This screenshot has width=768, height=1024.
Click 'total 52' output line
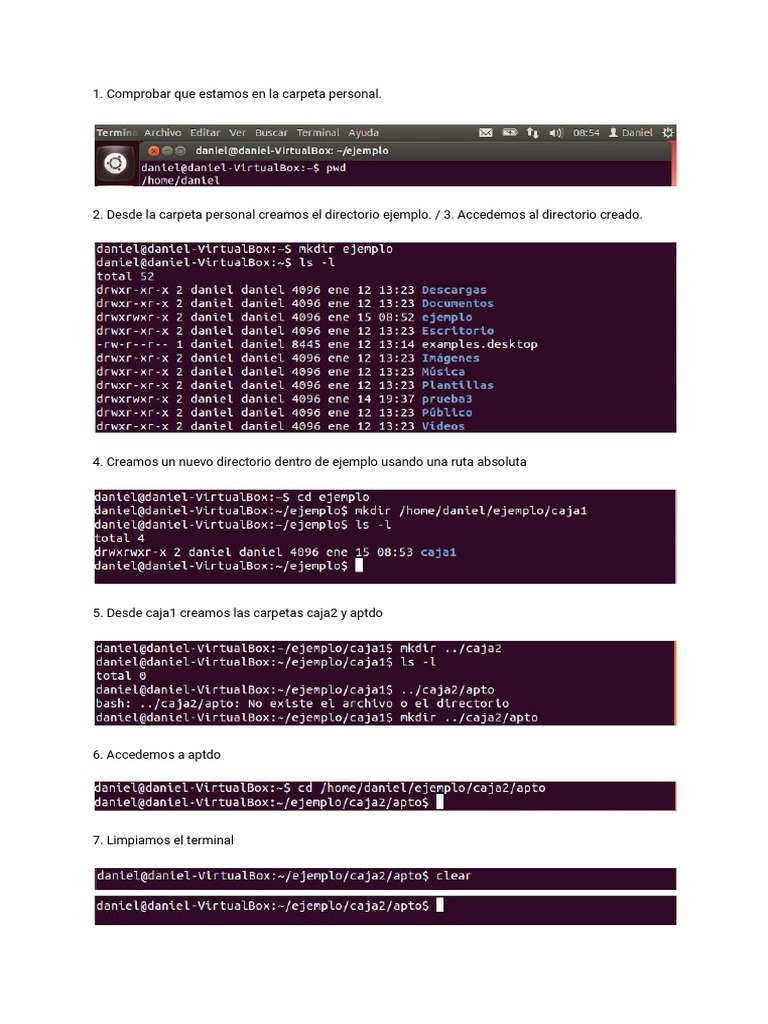click(x=125, y=276)
